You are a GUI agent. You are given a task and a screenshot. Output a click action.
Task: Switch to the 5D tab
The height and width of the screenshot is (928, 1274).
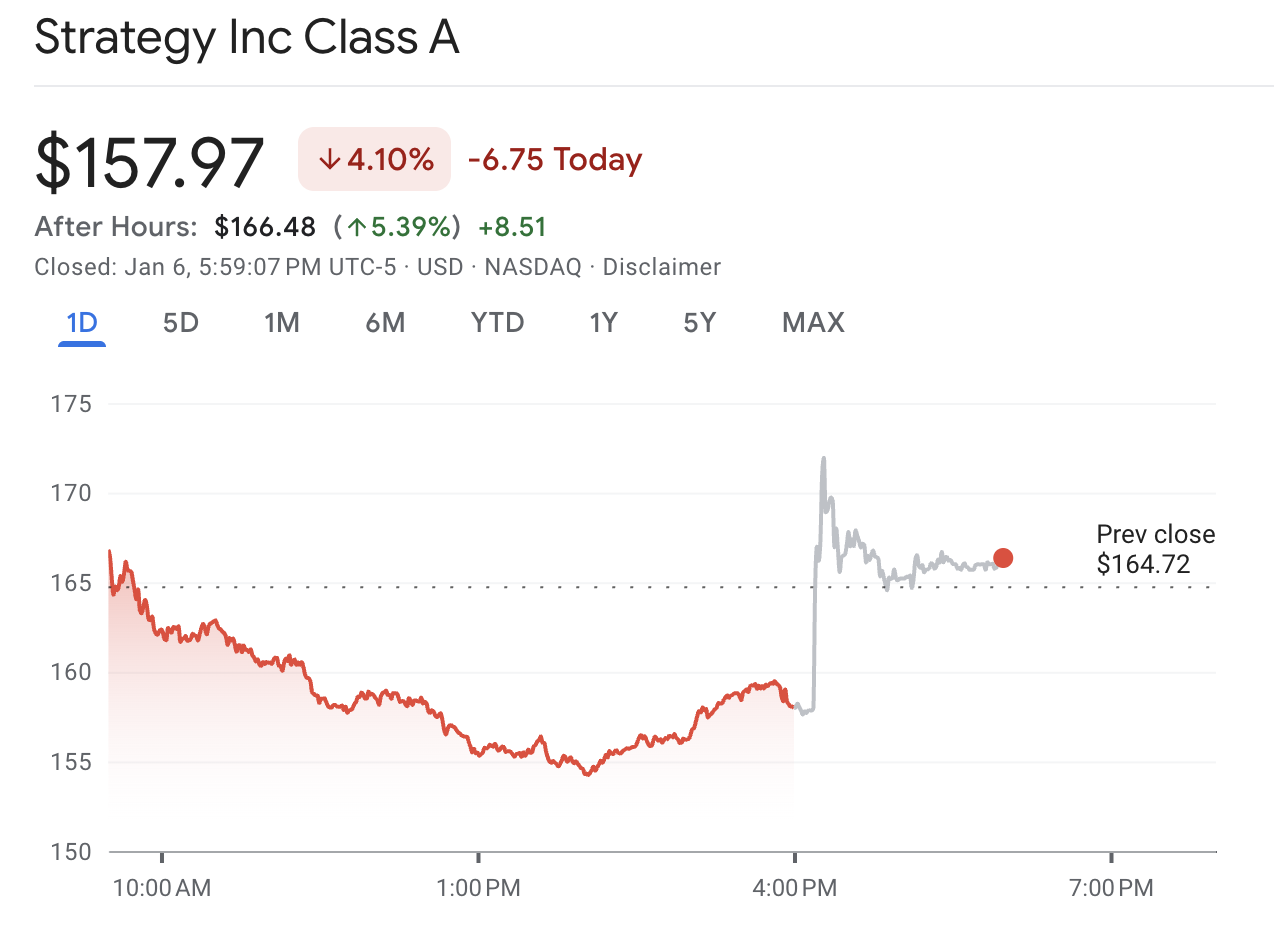tap(180, 322)
